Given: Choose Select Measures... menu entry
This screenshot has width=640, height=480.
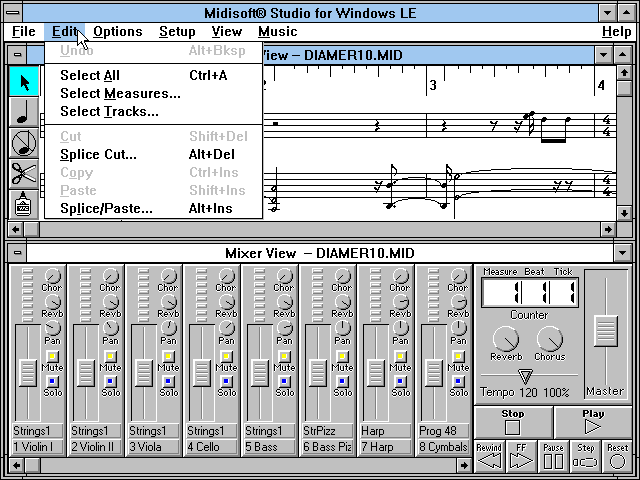Looking at the screenshot, I should [x=153, y=93].
